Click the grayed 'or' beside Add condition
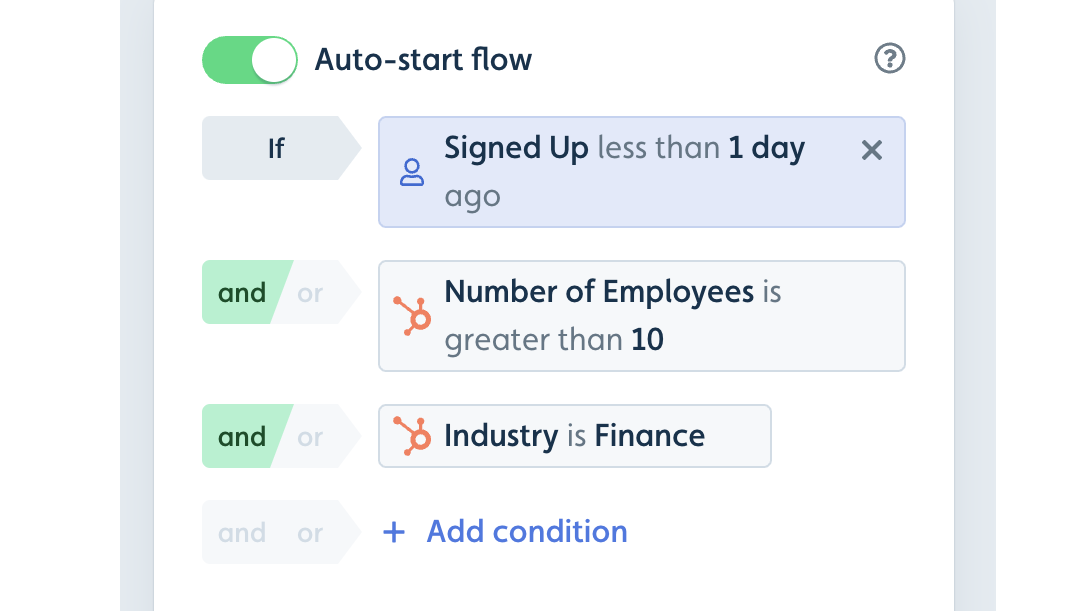This screenshot has width=1087, height=611. (x=309, y=532)
